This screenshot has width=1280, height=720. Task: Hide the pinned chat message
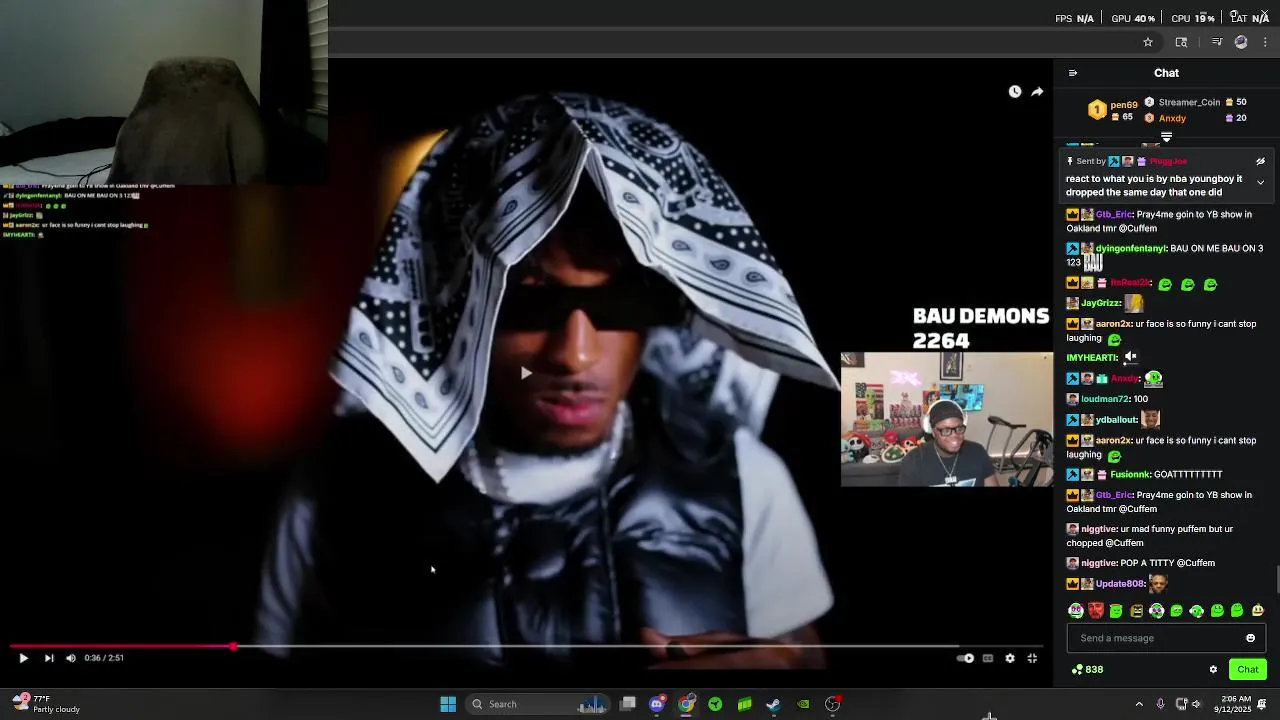pyautogui.click(x=1260, y=161)
